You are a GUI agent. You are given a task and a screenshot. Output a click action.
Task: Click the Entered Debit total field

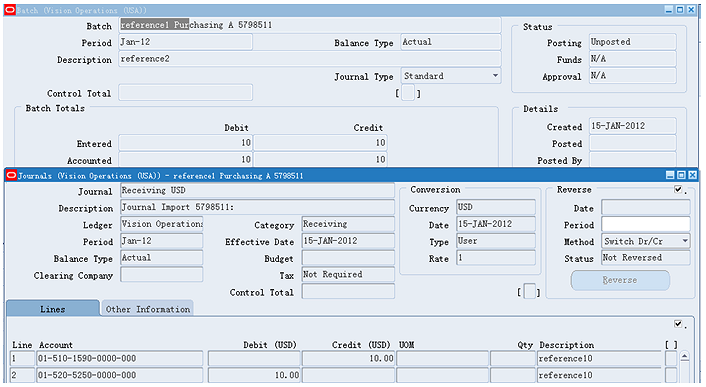click(186, 143)
